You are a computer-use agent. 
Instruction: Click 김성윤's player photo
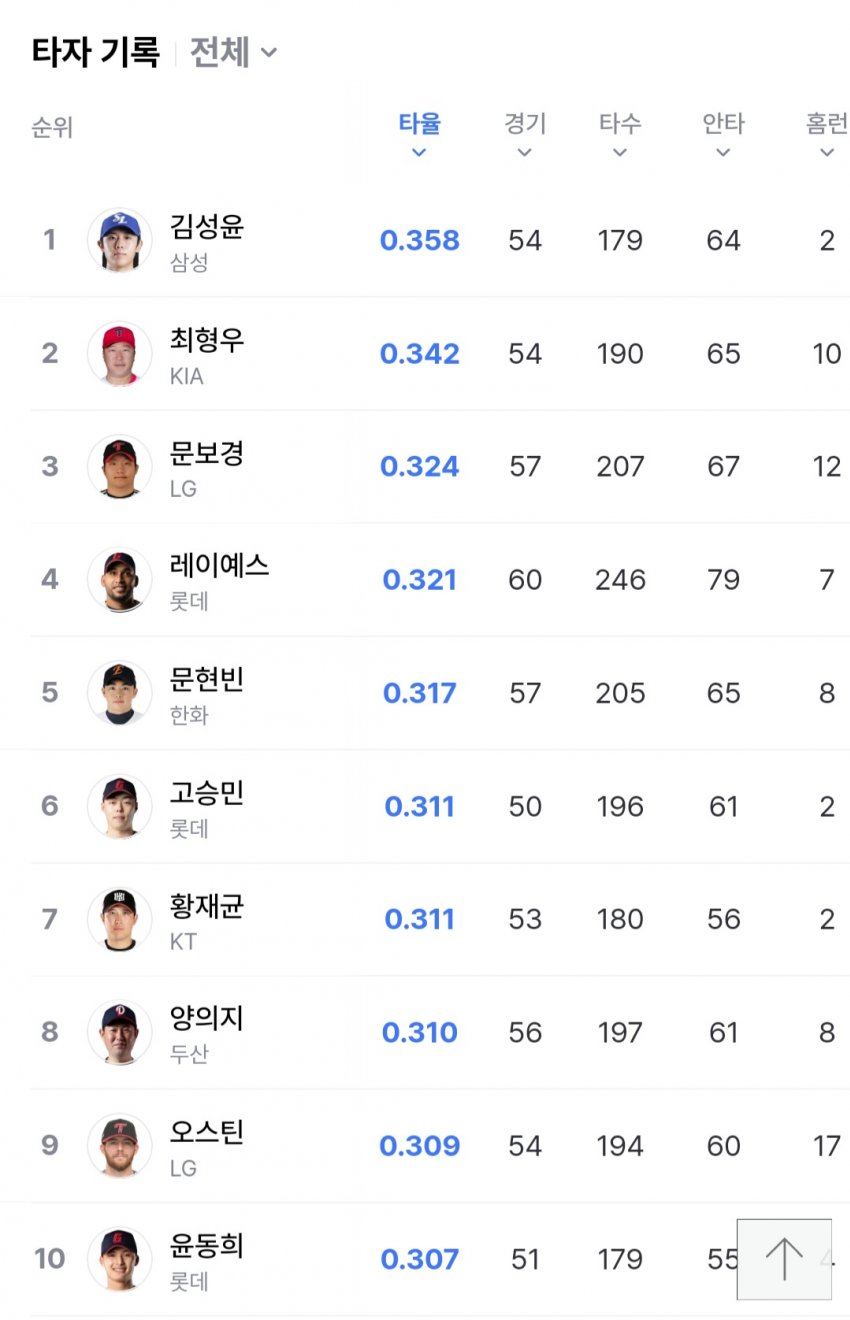point(120,240)
